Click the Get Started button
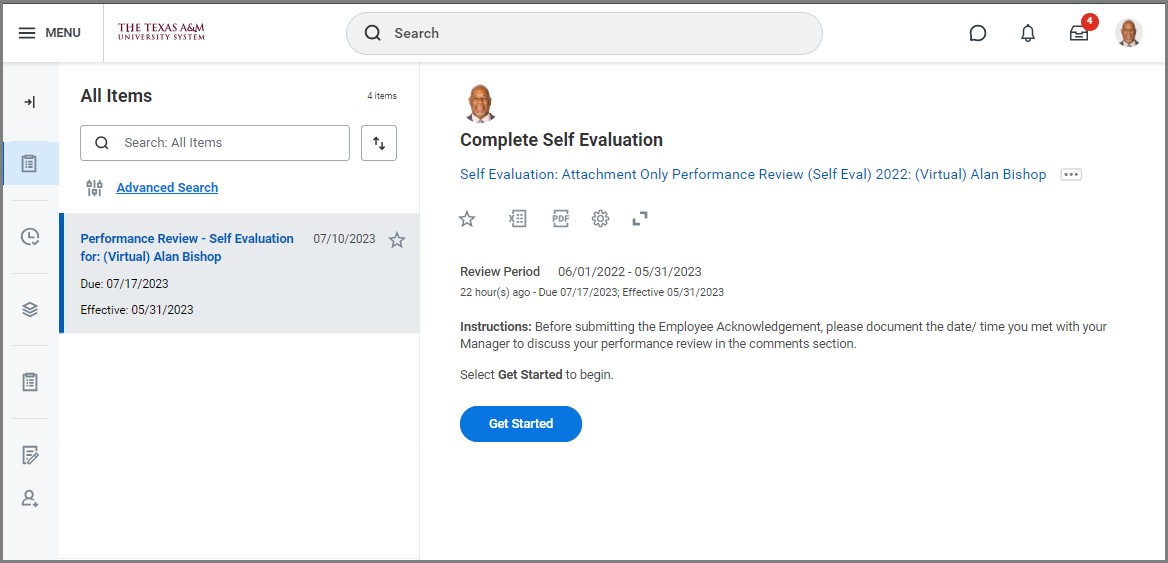The width and height of the screenshot is (1168, 563). pos(520,424)
